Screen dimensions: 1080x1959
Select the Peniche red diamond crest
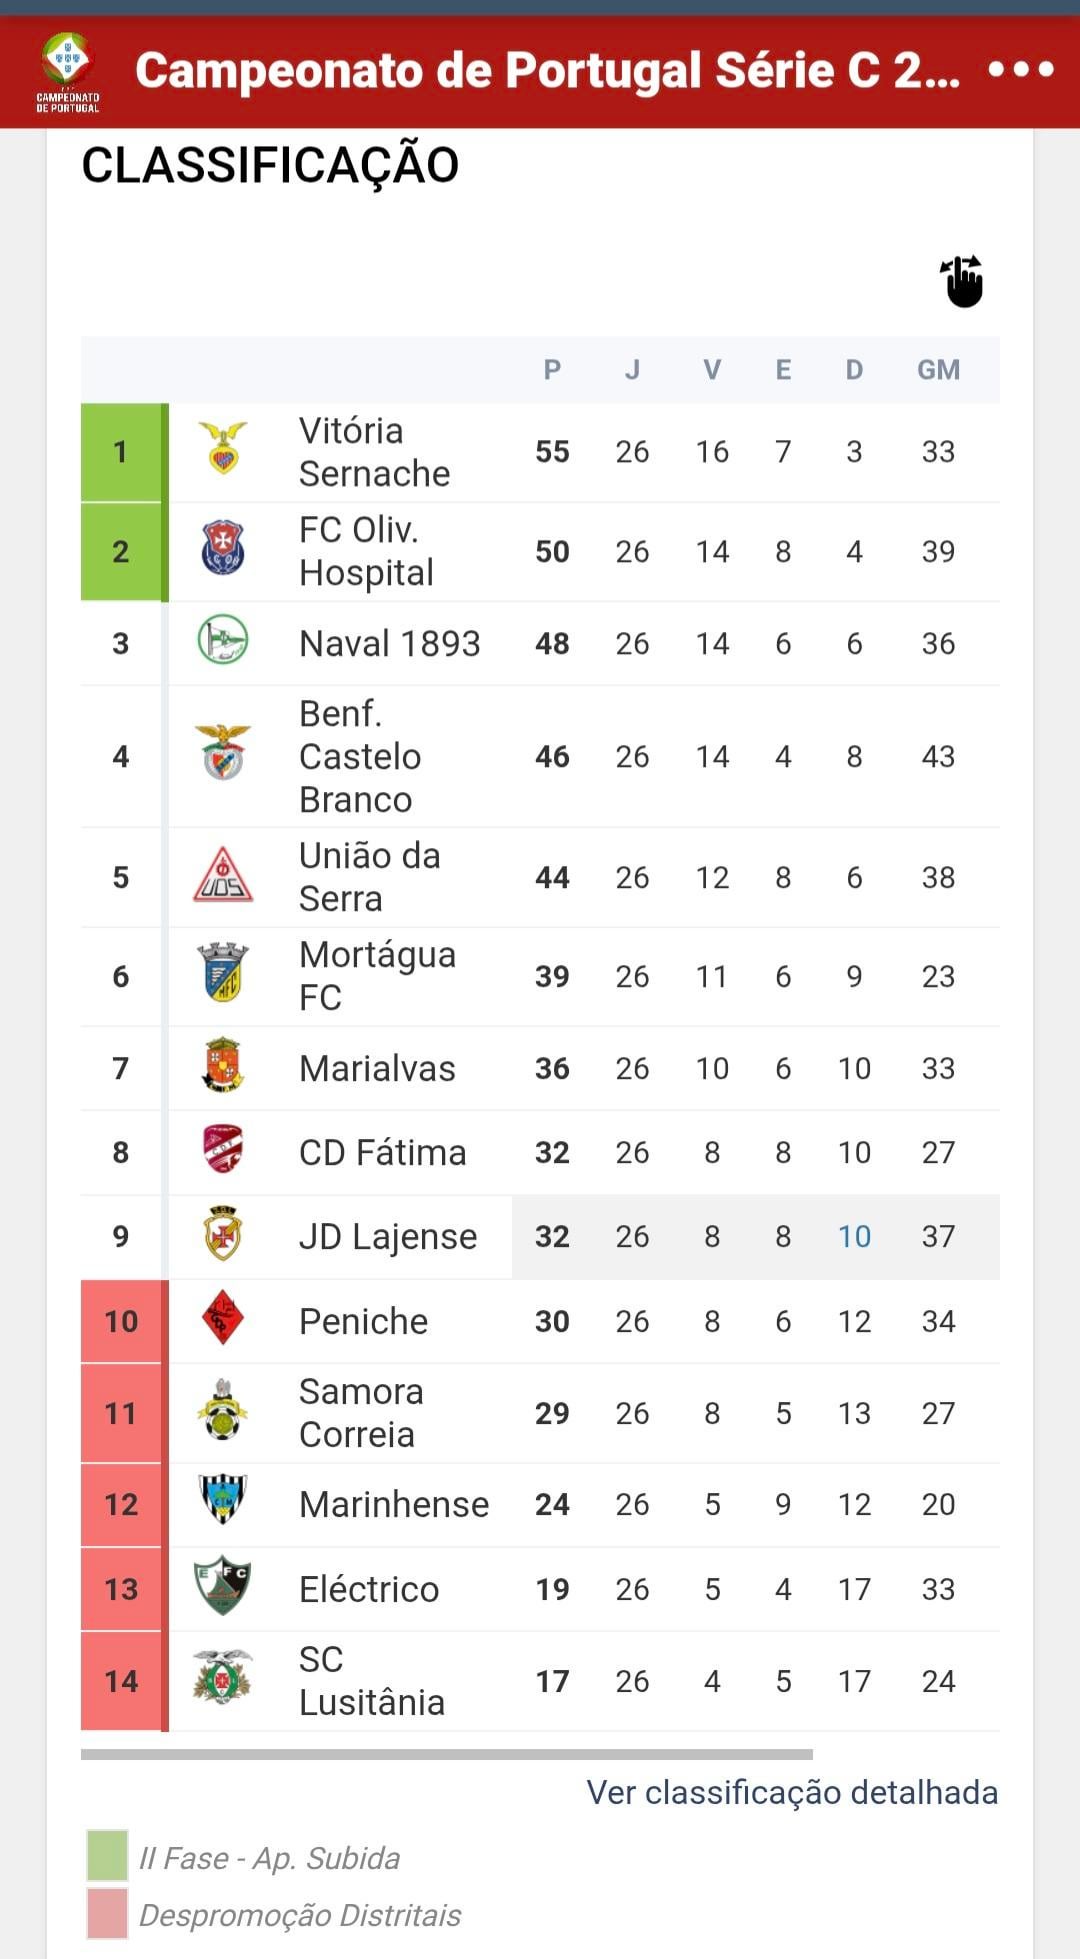[223, 1318]
